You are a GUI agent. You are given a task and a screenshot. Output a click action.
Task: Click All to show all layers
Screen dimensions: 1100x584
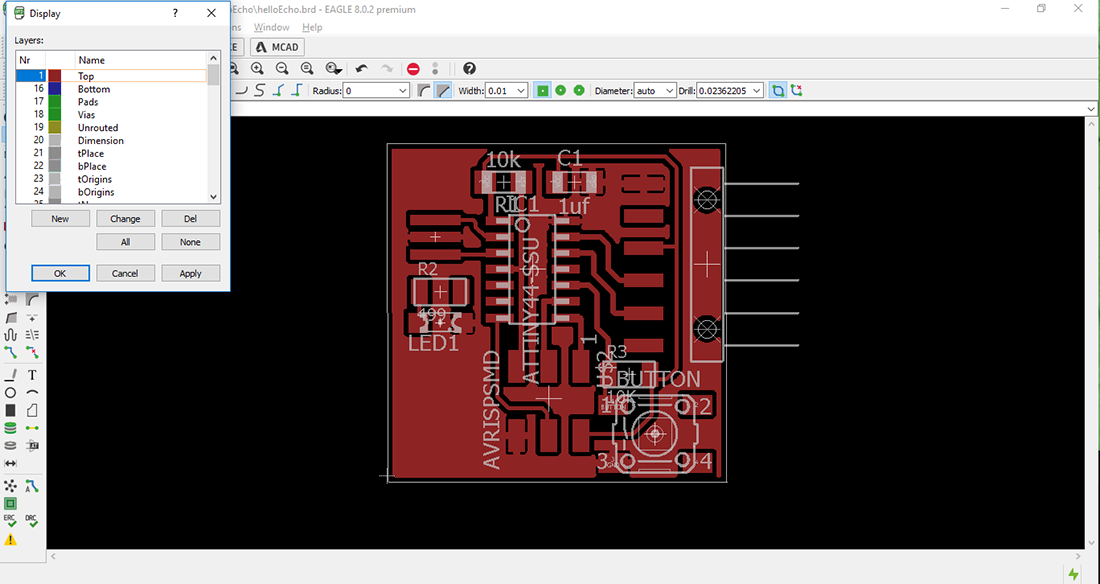coord(126,242)
